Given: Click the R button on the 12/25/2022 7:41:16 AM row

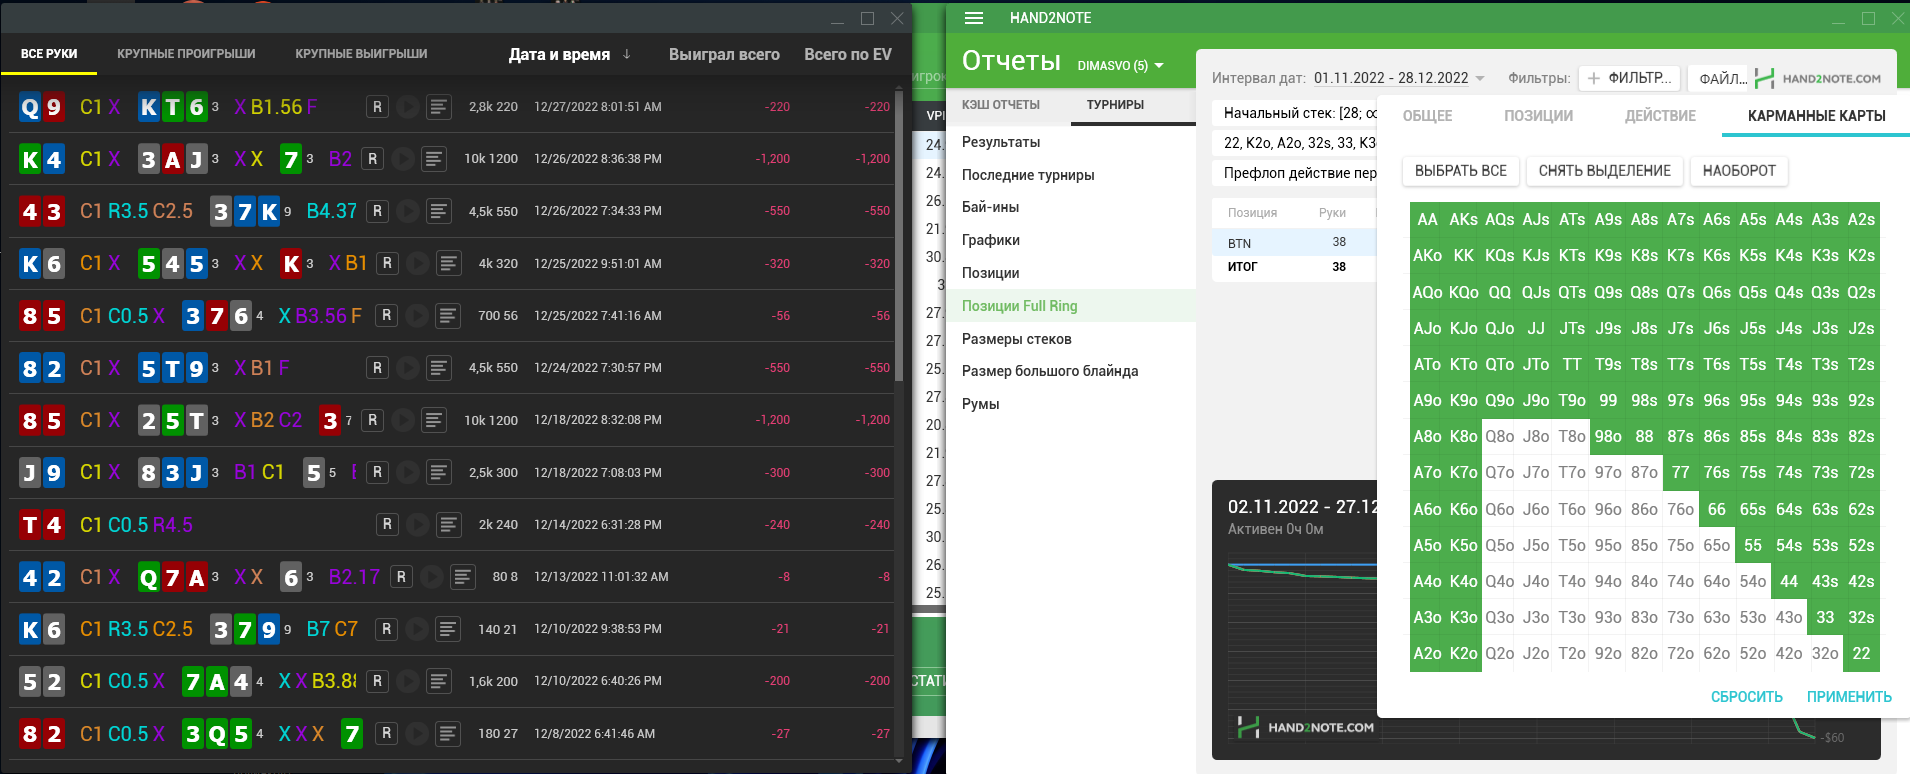Looking at the screenshot, I should [x=387, y=316].
